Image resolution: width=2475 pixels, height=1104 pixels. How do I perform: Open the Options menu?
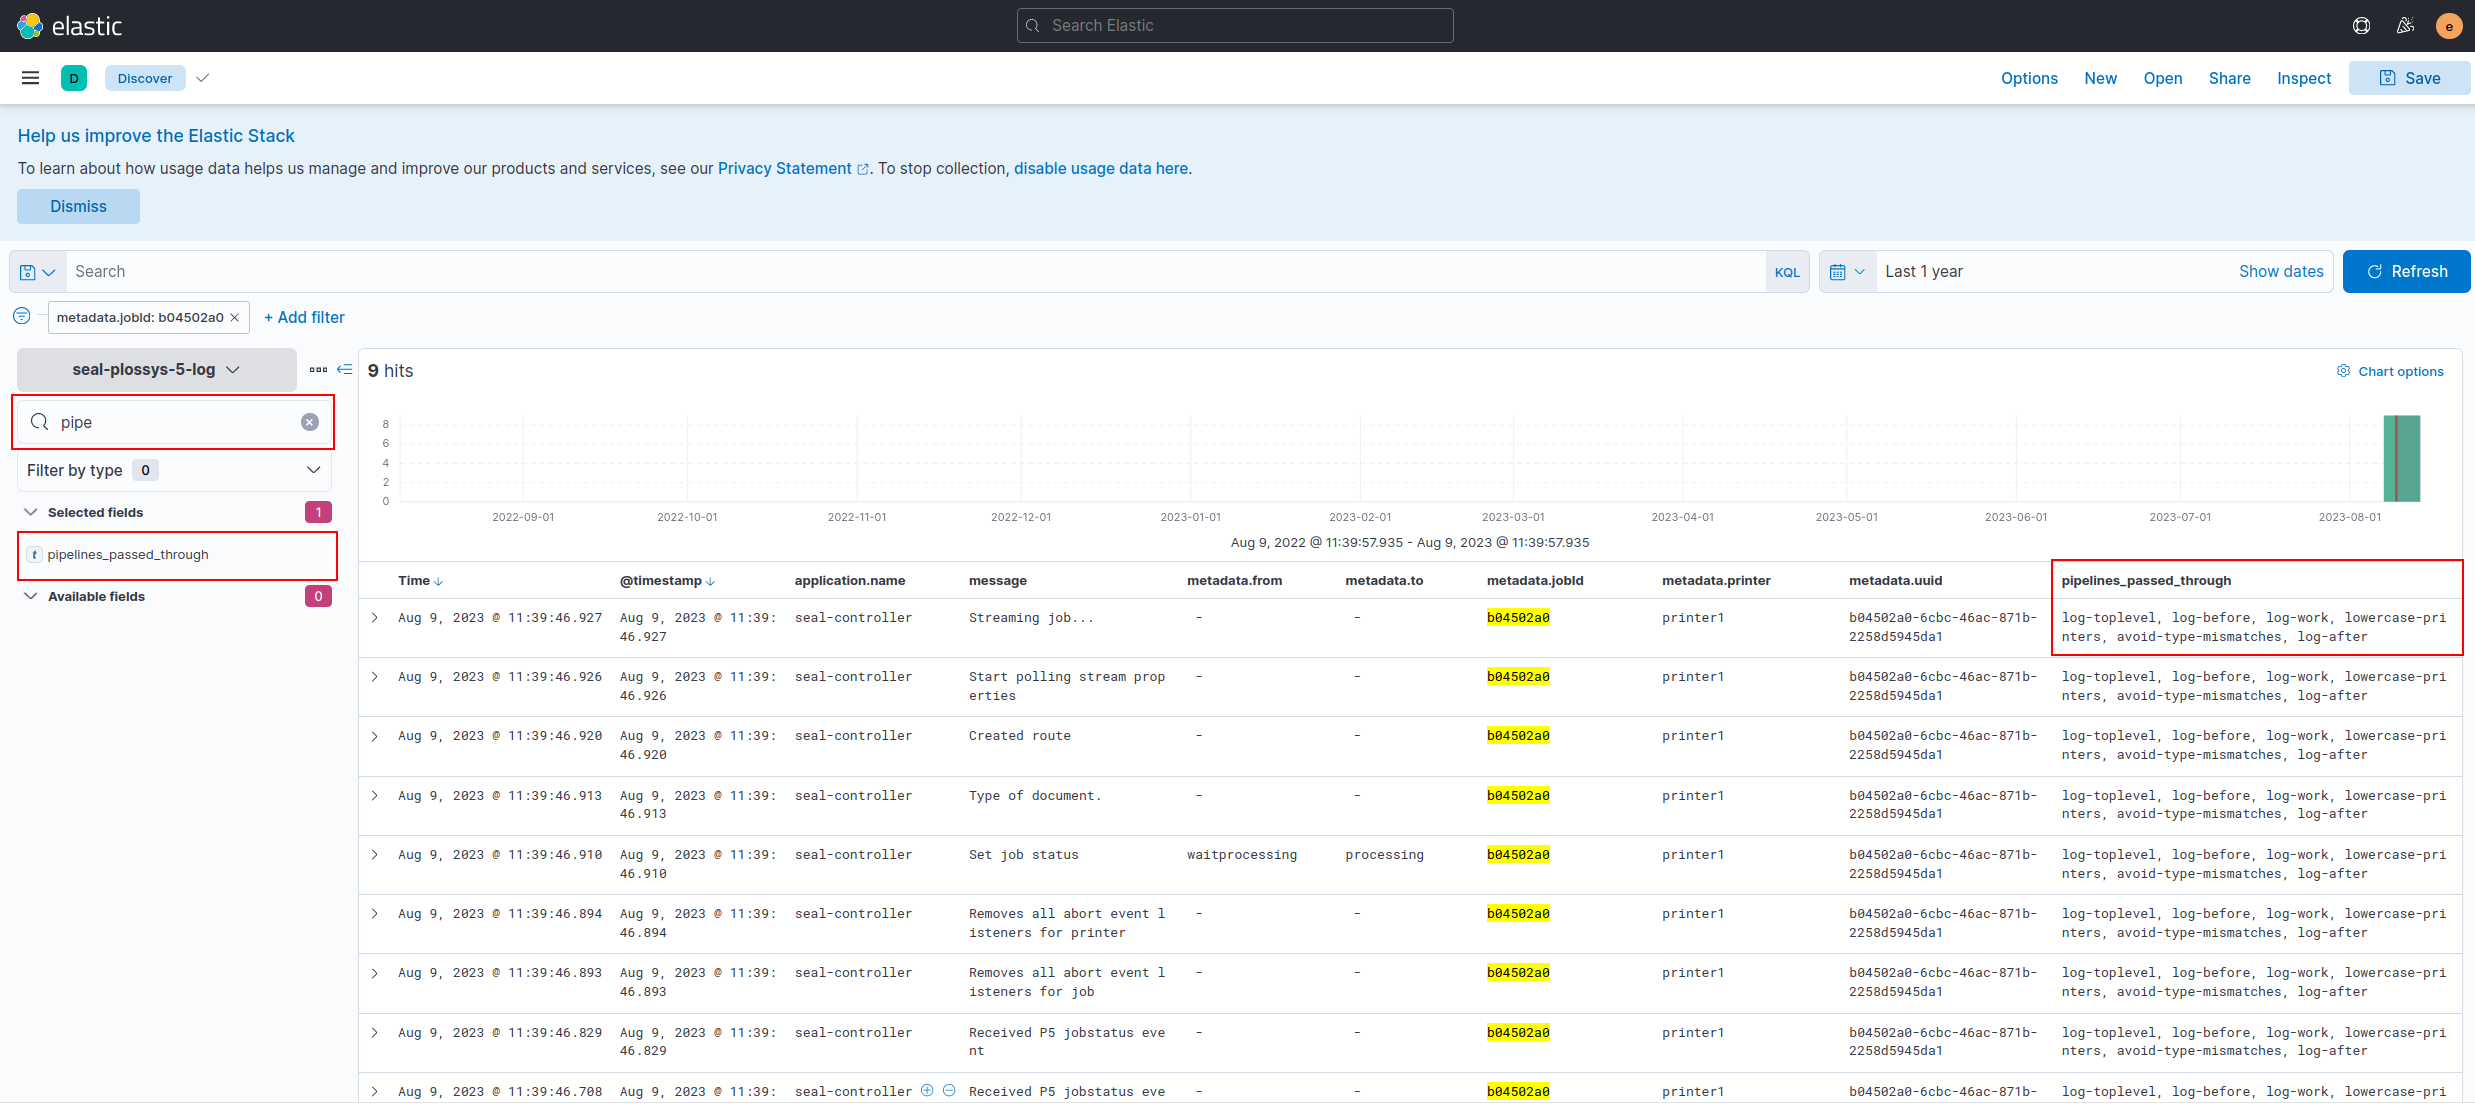tap(2028, 78)
